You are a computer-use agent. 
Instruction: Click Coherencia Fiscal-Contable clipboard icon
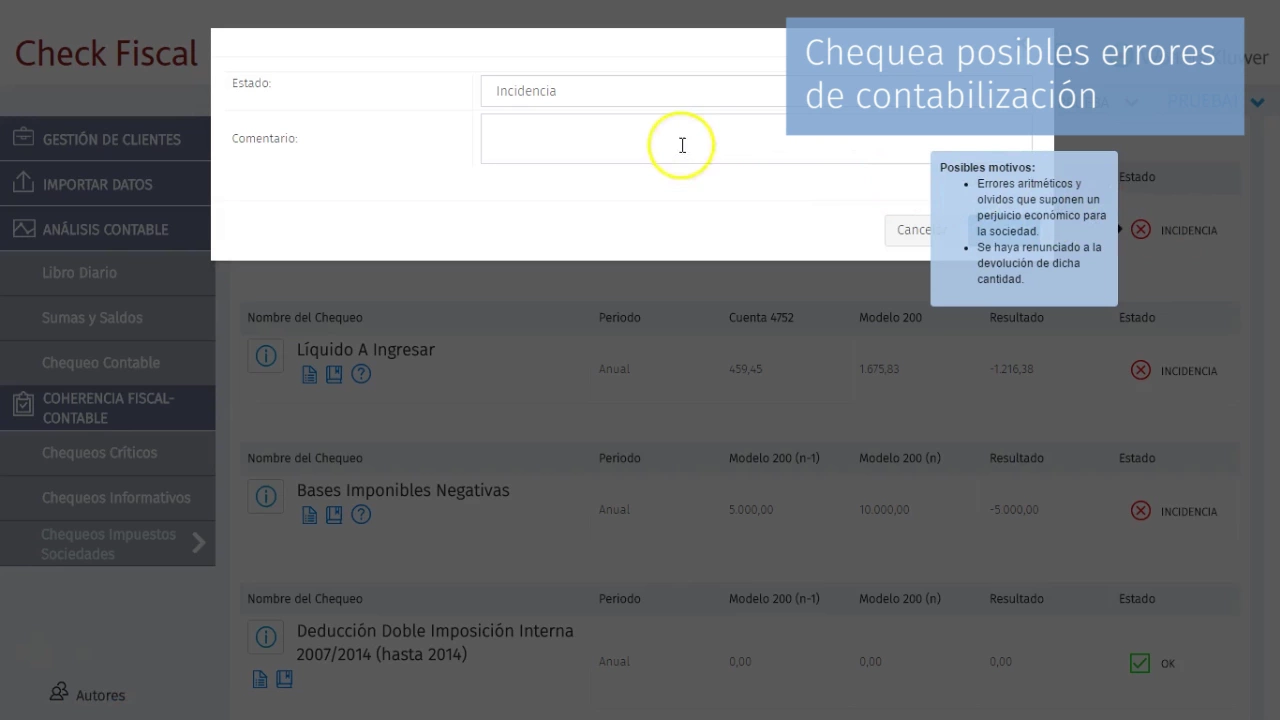pos(23,405)
